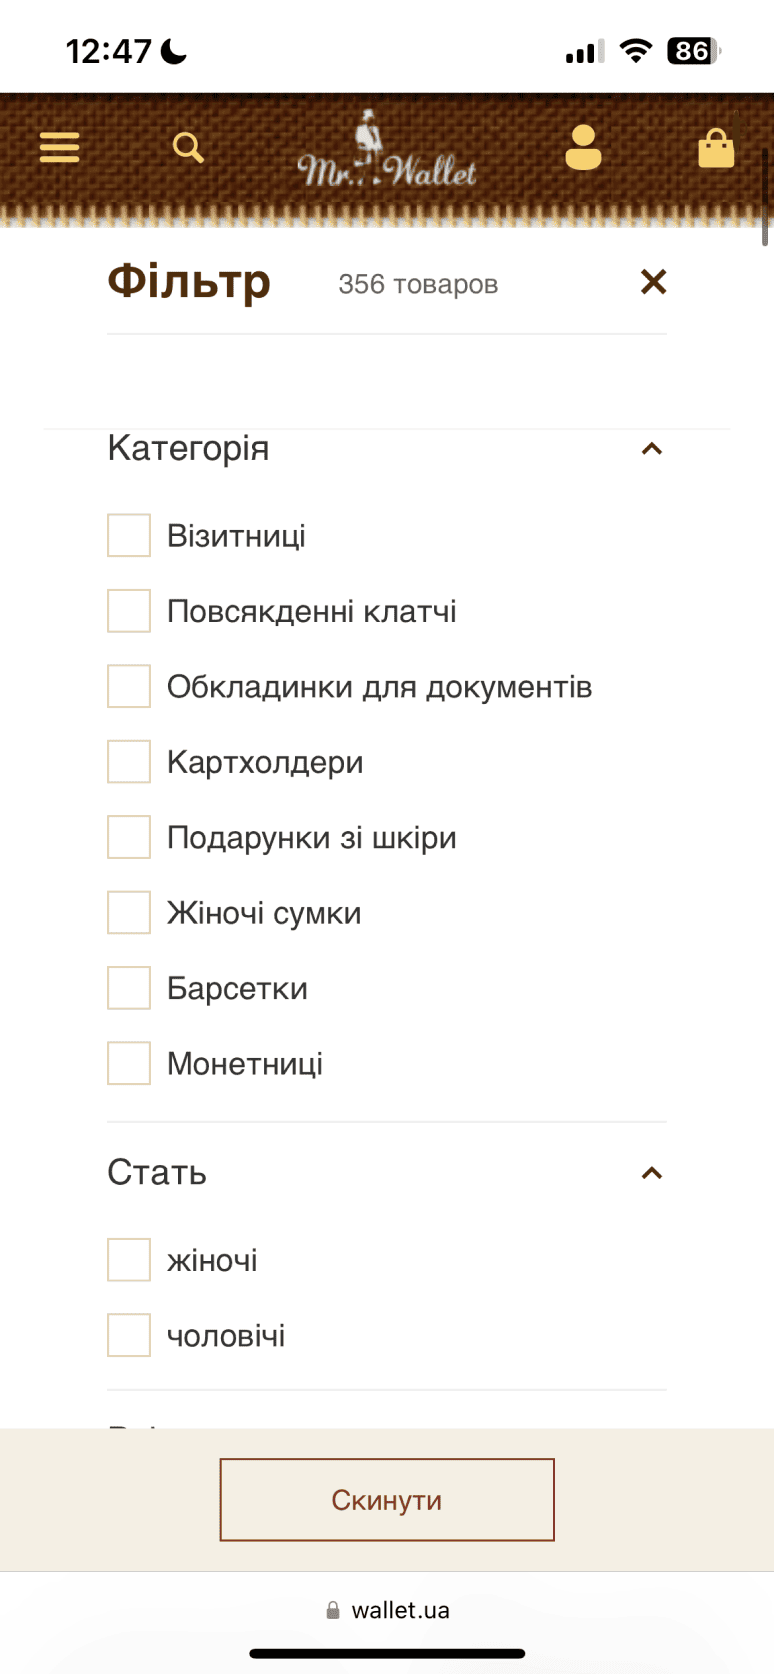
Task: Check the Барсетки checkbox
Action: (129, 988)
